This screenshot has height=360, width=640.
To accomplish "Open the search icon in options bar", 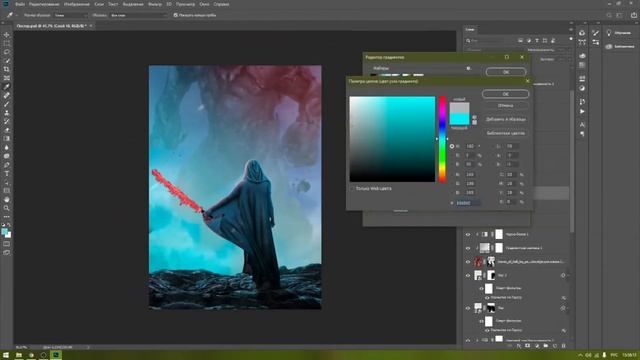I will (x=609, y=15).
